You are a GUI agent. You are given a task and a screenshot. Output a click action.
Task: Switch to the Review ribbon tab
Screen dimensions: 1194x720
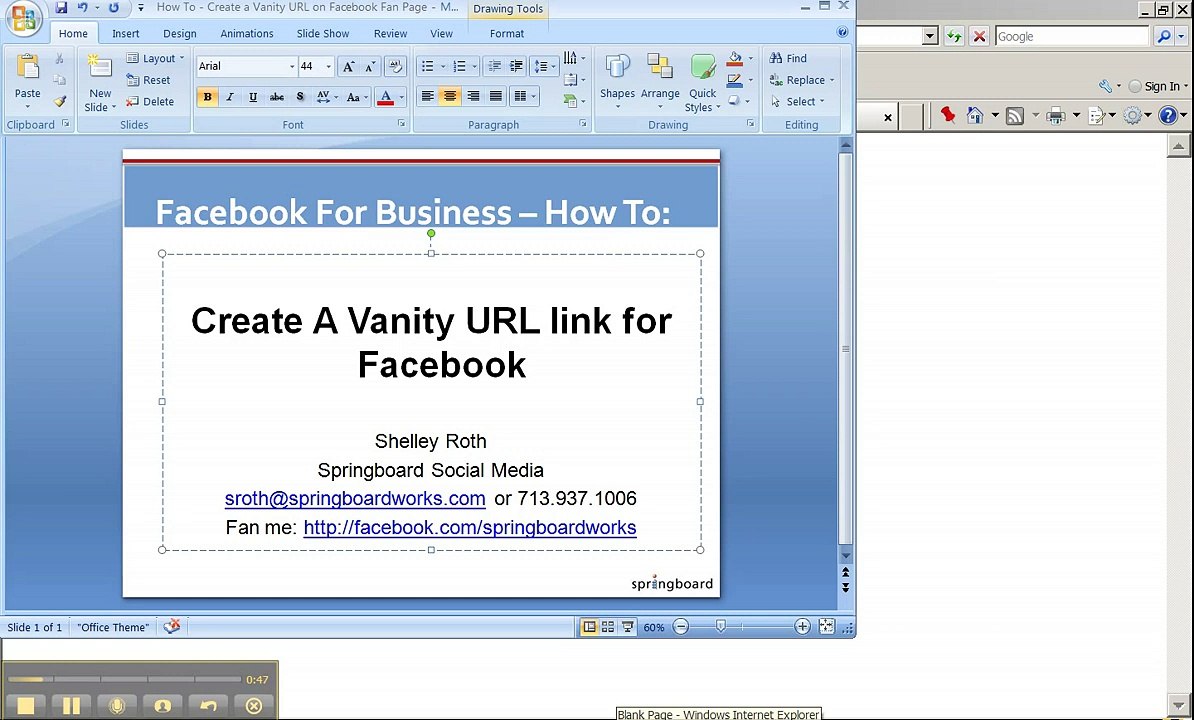(x=391, y=33)
